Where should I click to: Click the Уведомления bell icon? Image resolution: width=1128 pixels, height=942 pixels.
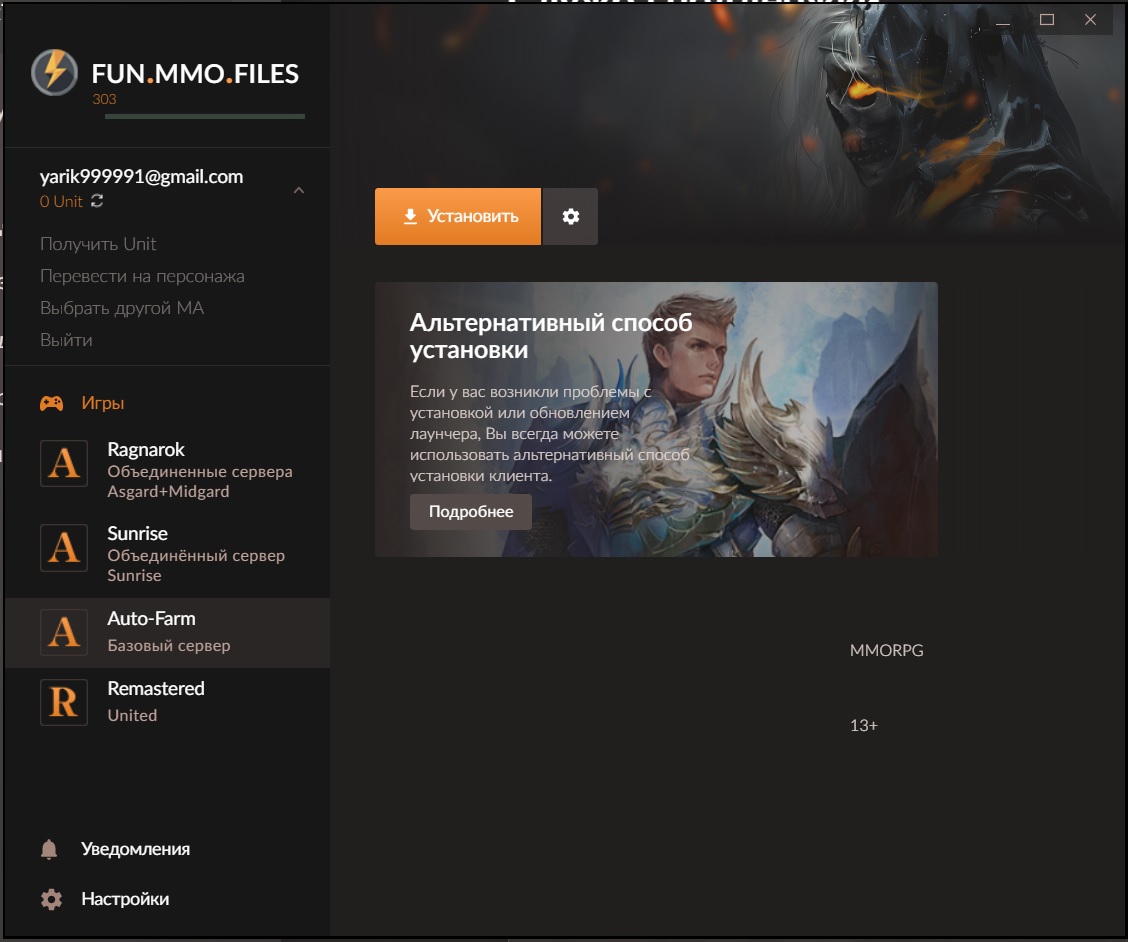coord(50,849)
